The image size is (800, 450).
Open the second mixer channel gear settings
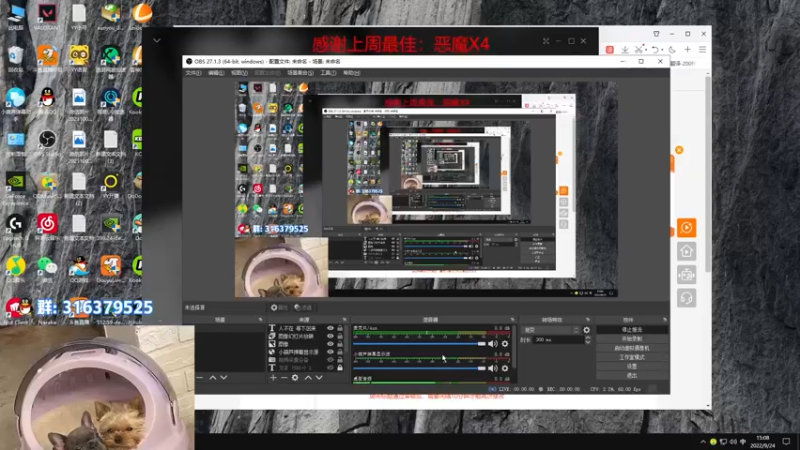pyautogui.click(x=505, y=368)
